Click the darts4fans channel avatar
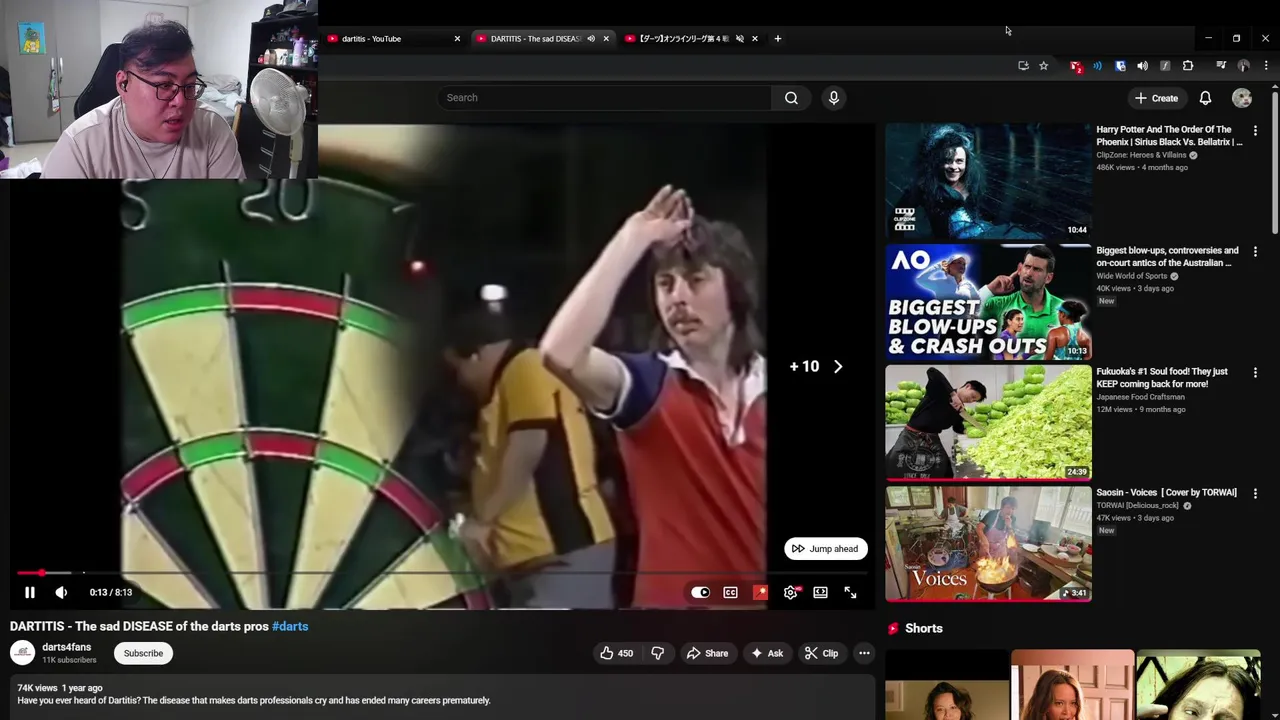 point(22,653)
